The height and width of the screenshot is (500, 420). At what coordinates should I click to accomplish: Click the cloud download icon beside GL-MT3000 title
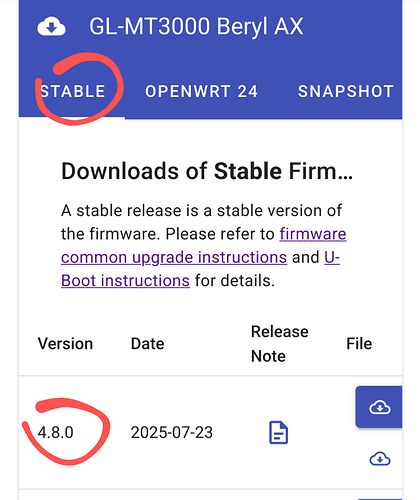51,27
